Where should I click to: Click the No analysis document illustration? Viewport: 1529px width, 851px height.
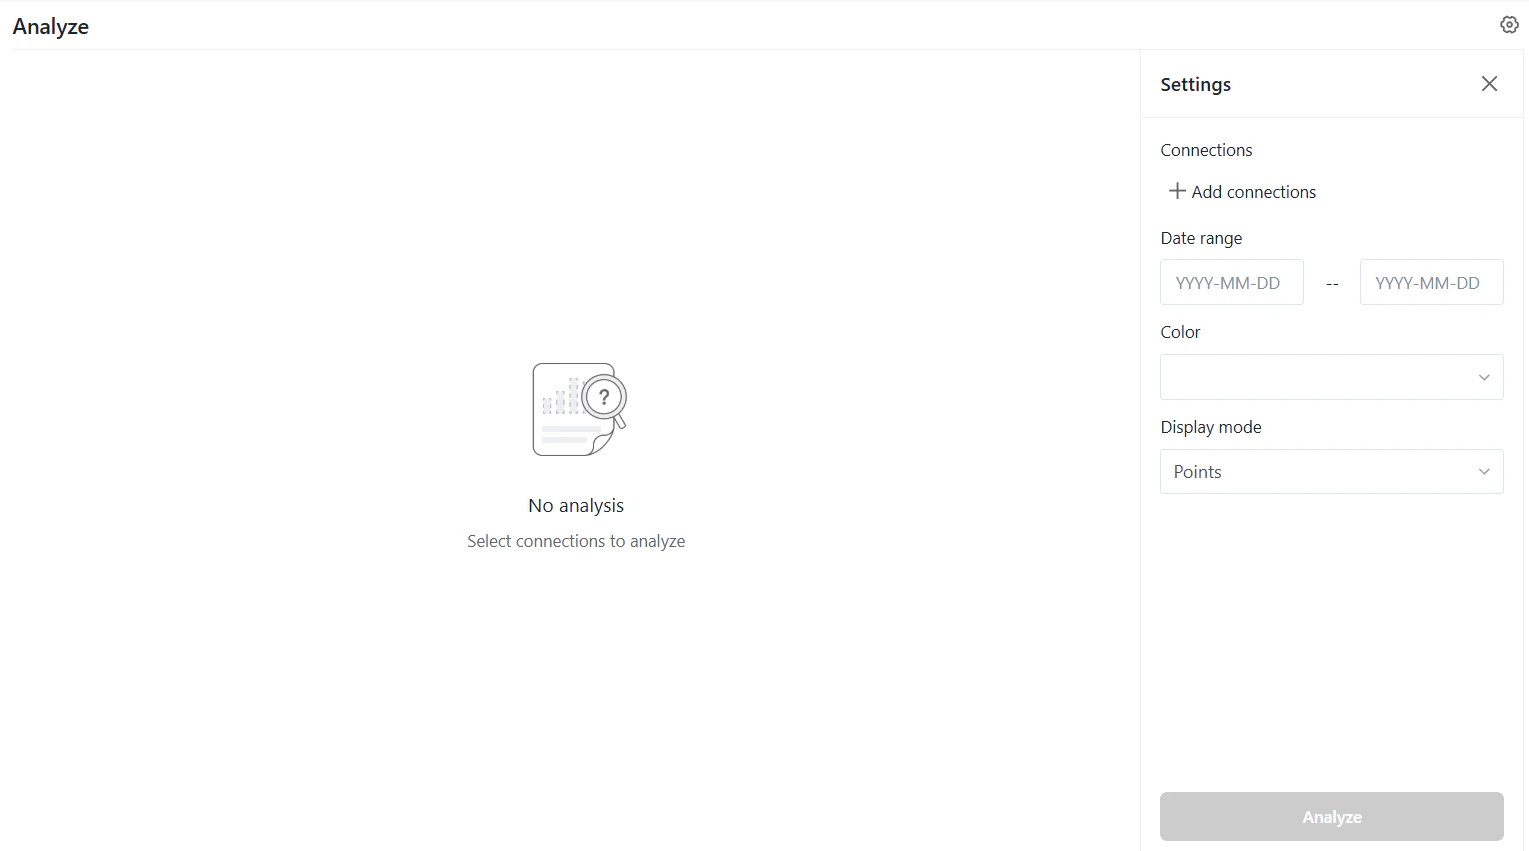point(579,409)
